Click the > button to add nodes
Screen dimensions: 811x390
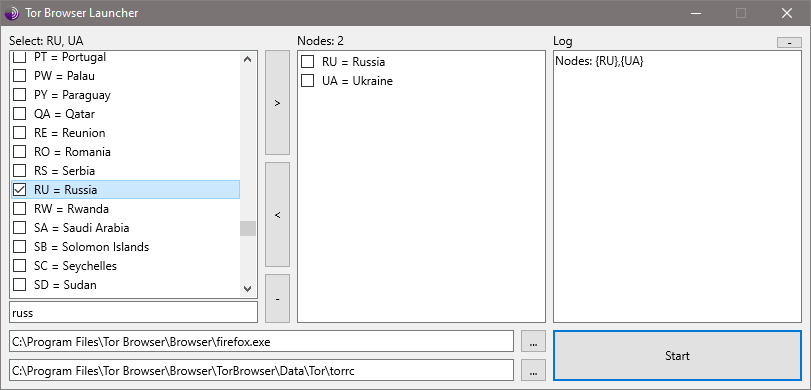[x=277, y=102]
